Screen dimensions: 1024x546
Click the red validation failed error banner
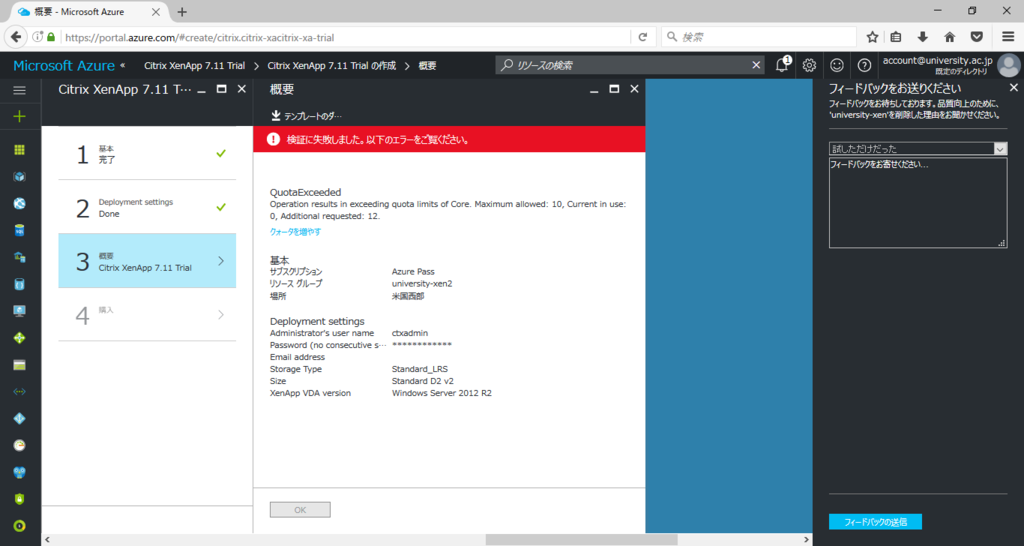click(449, 139)
